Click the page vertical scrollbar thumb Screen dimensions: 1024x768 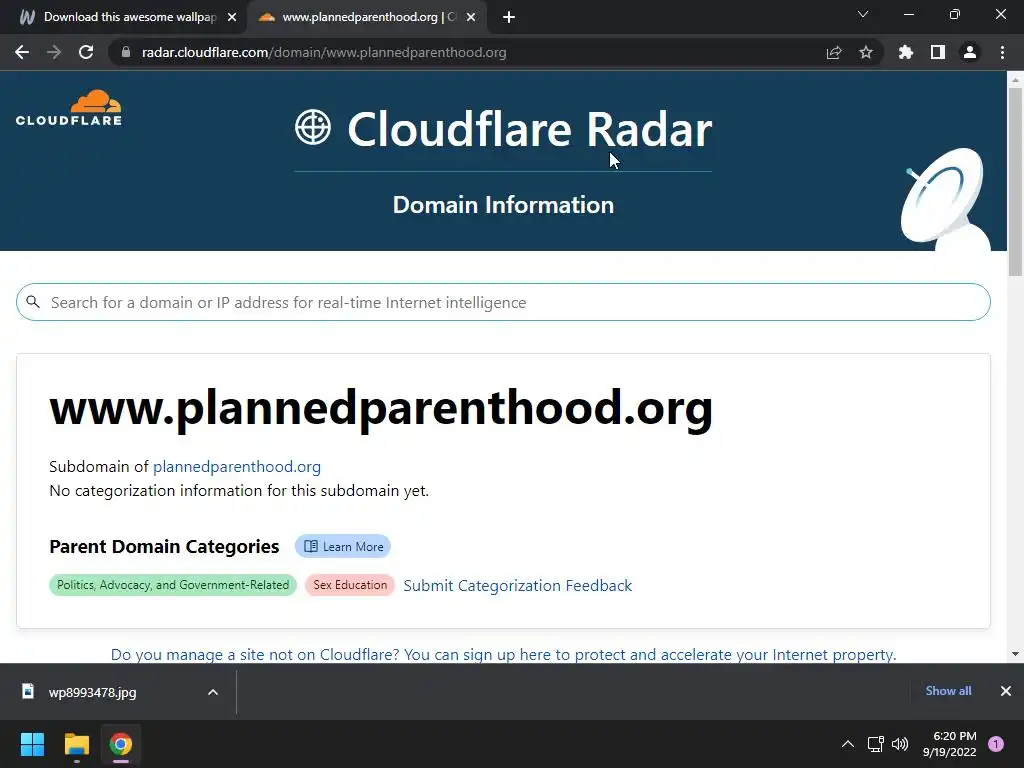pos(1015,182)
